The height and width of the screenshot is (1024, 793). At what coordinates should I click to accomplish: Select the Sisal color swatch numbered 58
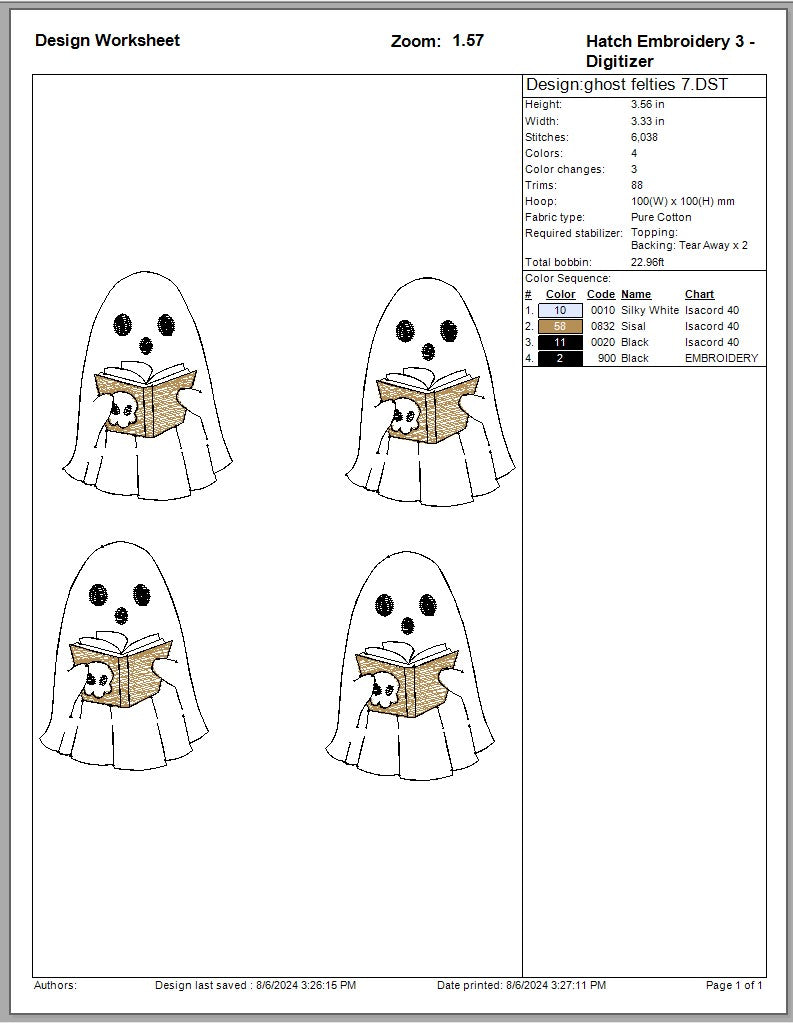(x=560, y=326)
